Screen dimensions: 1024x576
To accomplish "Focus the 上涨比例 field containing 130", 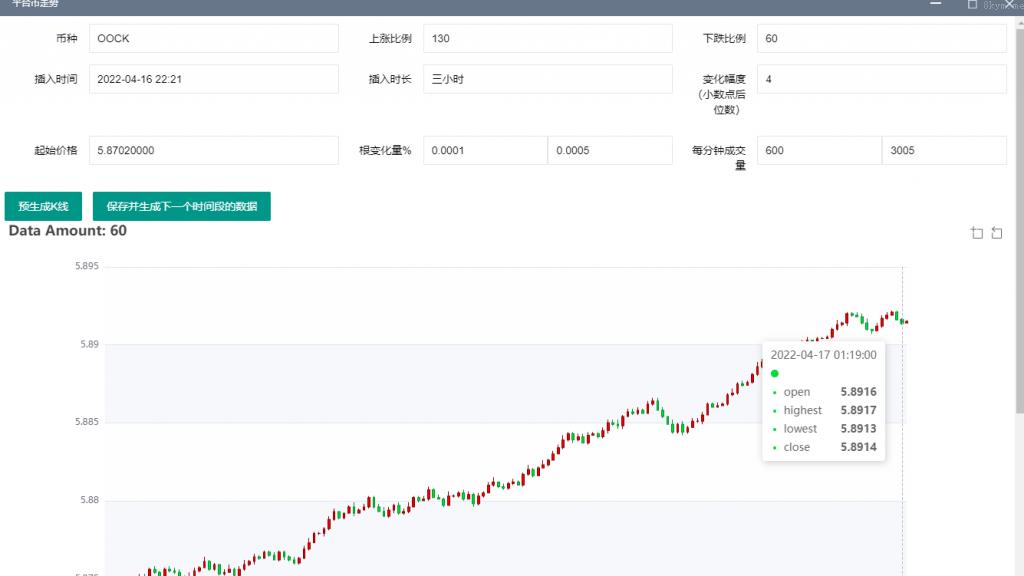I will click(547, 39).
